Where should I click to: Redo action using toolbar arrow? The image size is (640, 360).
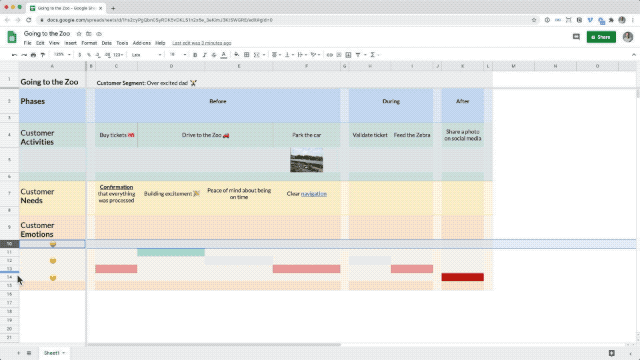[x=24, y=55]
